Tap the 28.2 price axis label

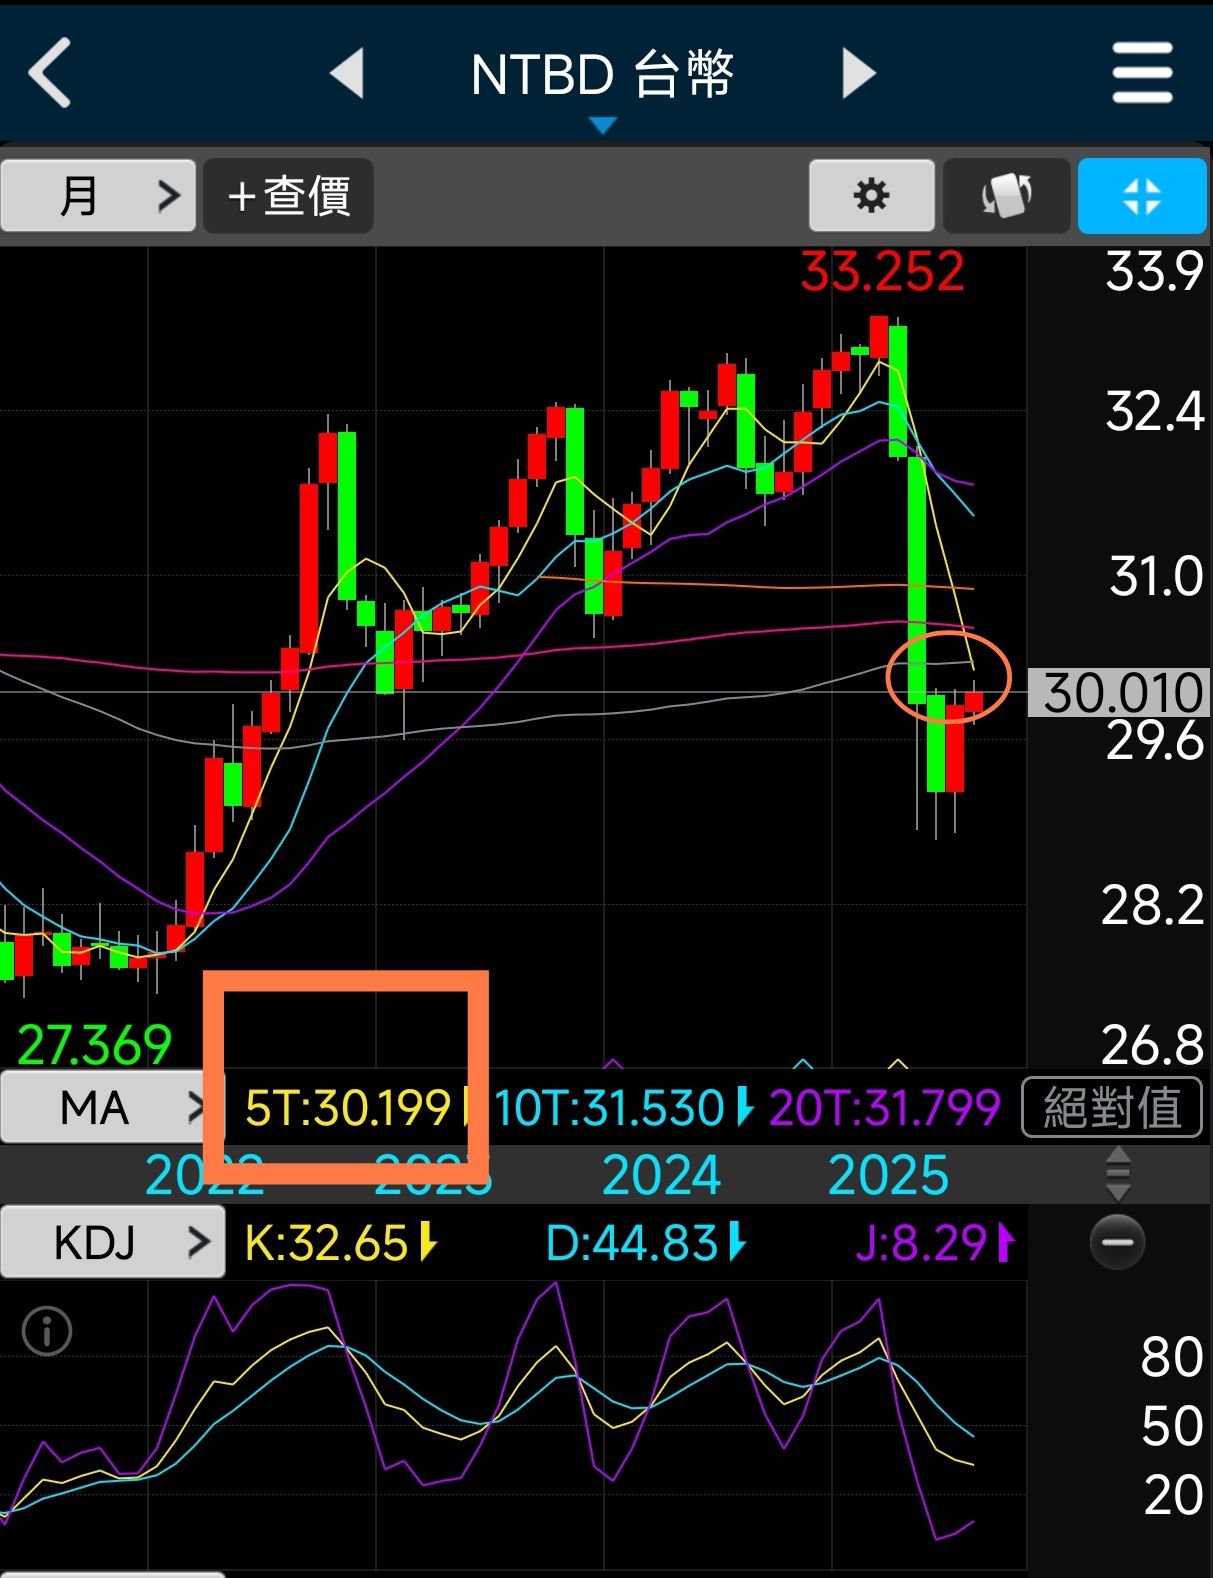tap(1152, 906)
